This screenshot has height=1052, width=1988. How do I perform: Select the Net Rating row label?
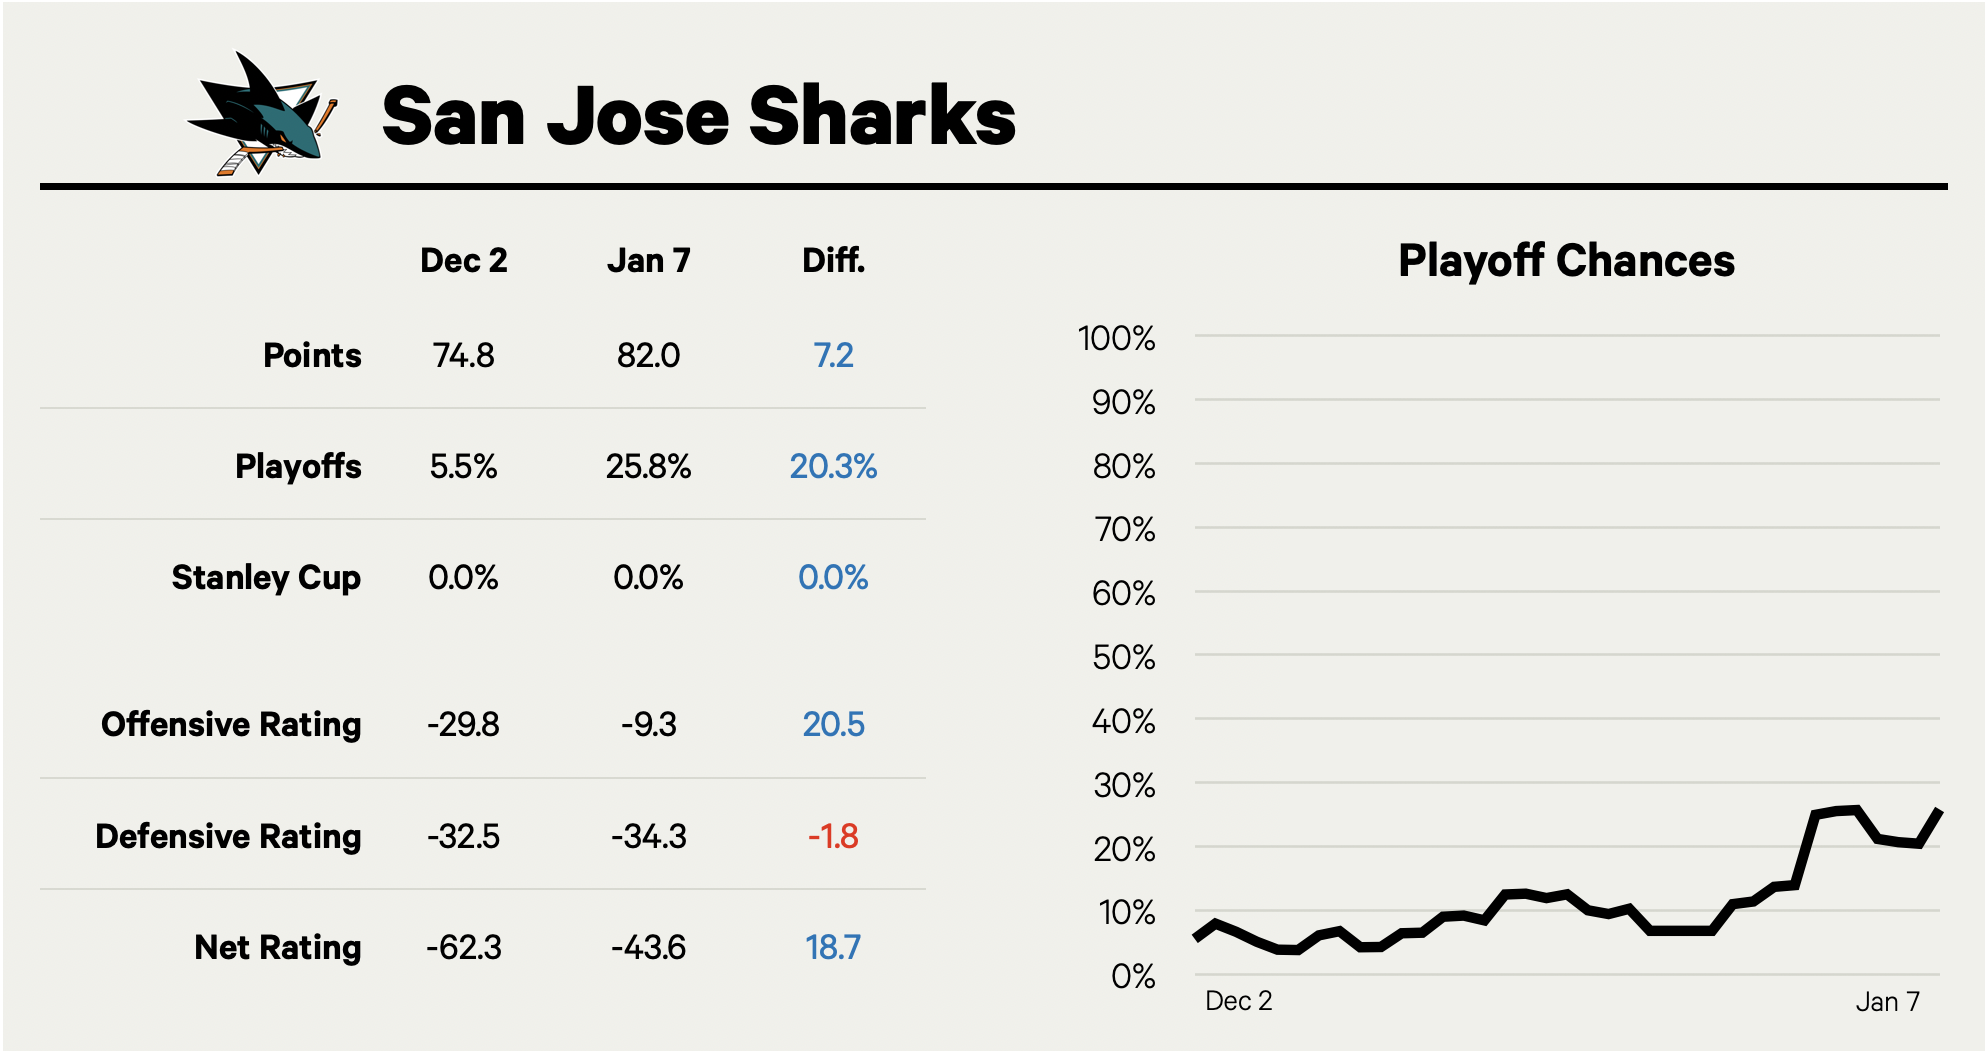pyautogui.click(x=277, y=948)
